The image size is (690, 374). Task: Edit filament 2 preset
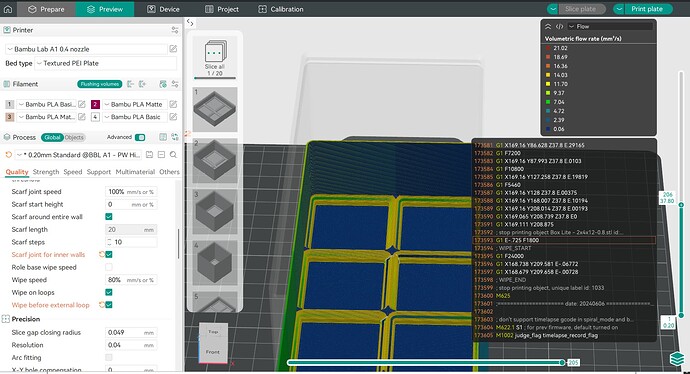(173, 104)
